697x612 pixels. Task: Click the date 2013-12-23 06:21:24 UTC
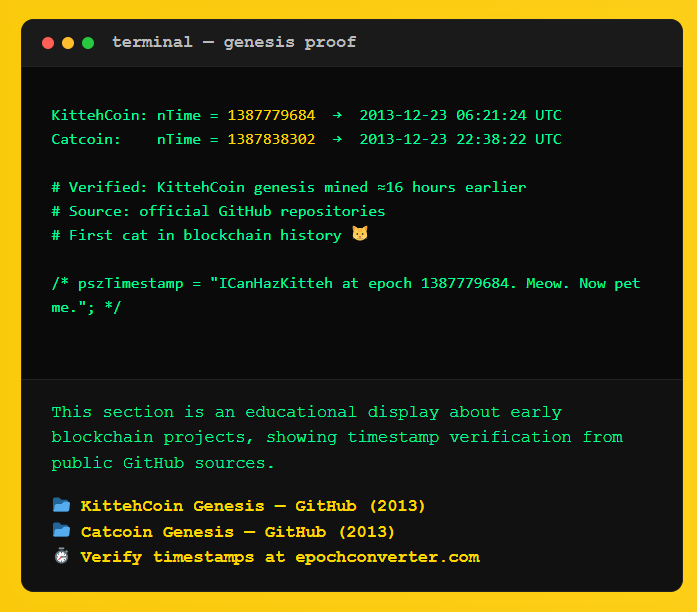tap(460, 116)
